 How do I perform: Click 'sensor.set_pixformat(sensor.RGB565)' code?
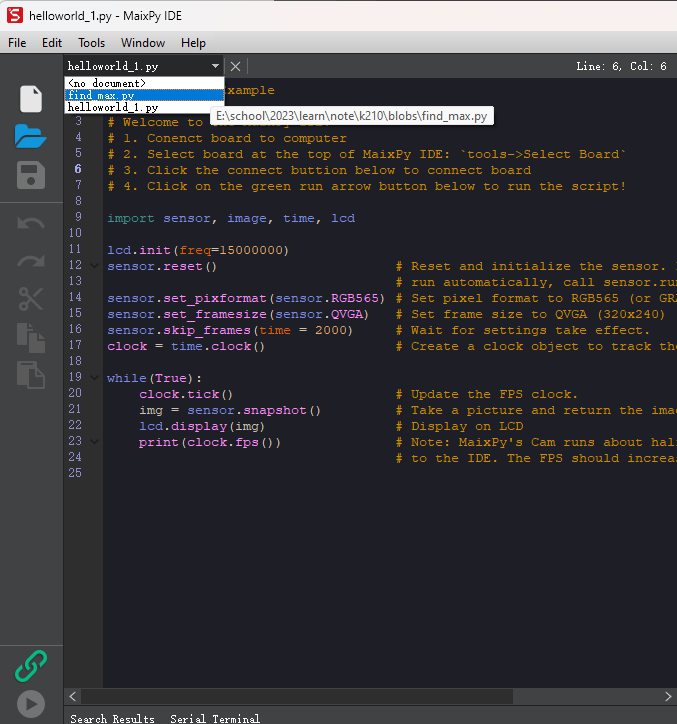pyautogui.click(x=246, y=298)
